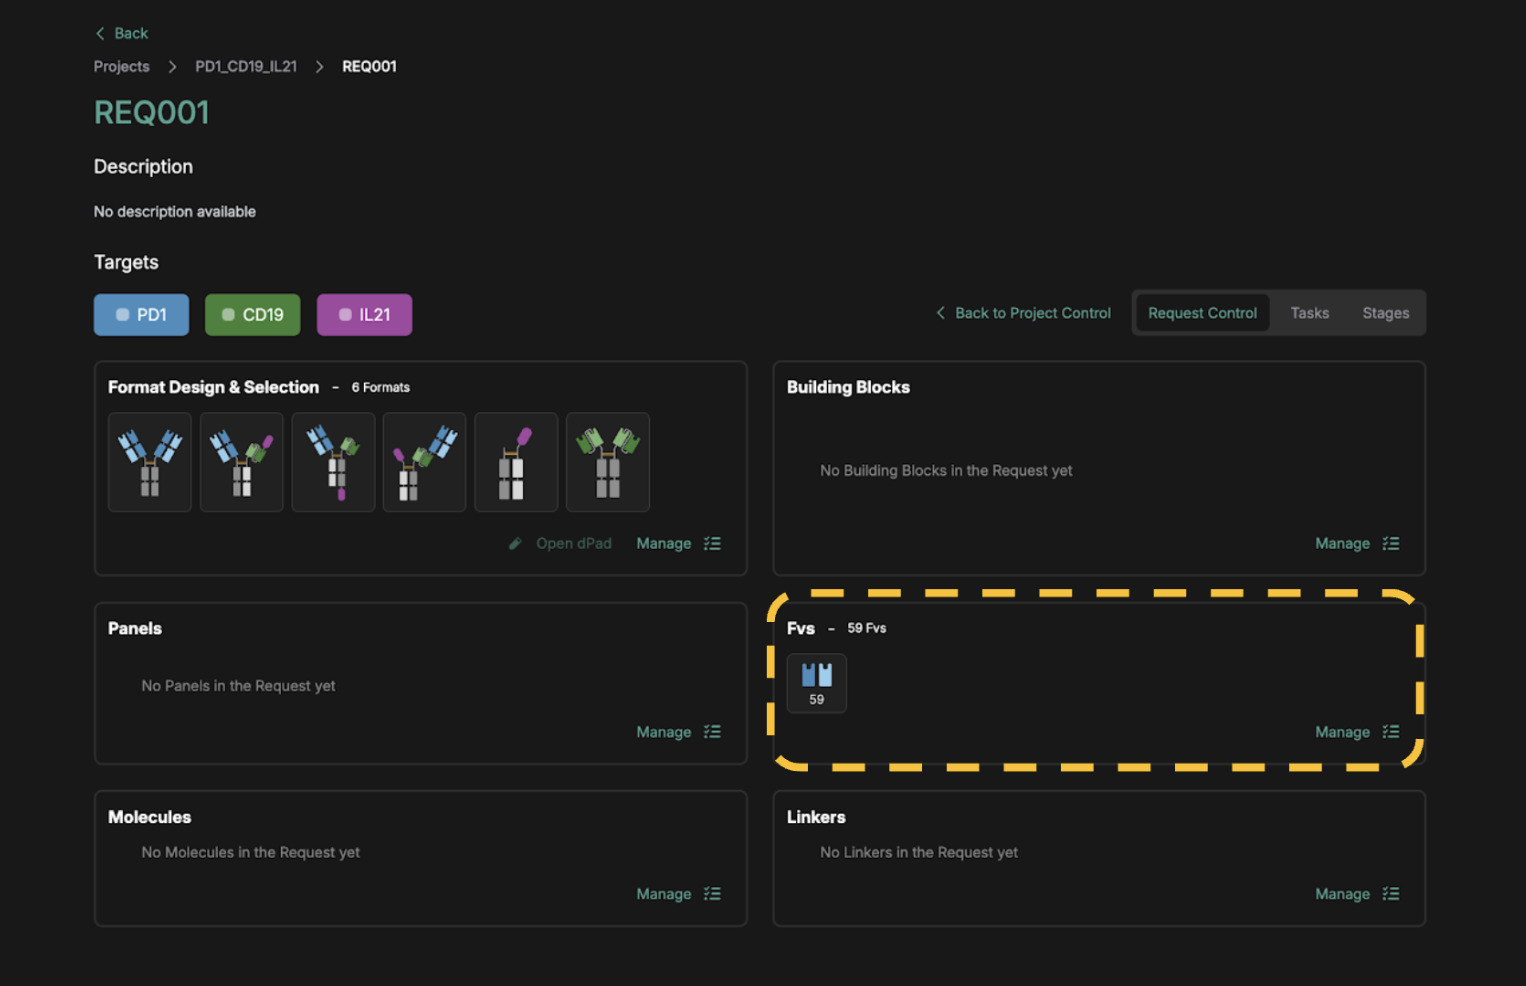The height and width of the screenshot is (986, 1526).
Task: Select the second antibody format icon
Action: pos(242,462)
